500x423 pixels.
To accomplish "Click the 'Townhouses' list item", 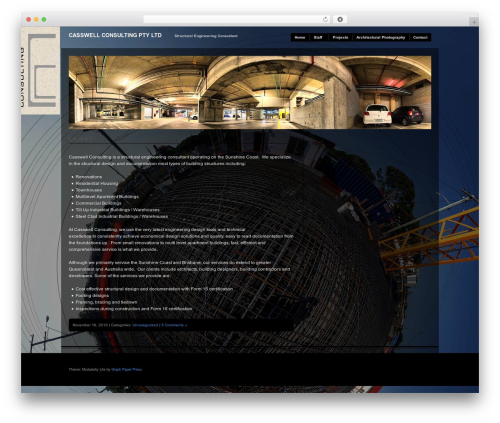I will (89, 190).
